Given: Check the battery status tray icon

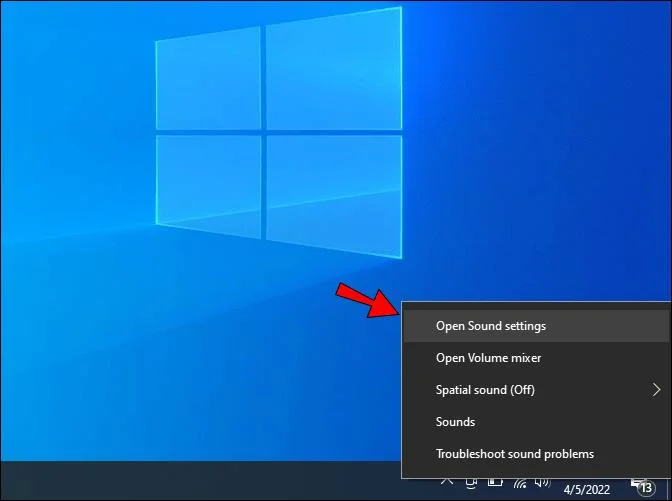Looking at the screenshot, I should click(495, 483).
